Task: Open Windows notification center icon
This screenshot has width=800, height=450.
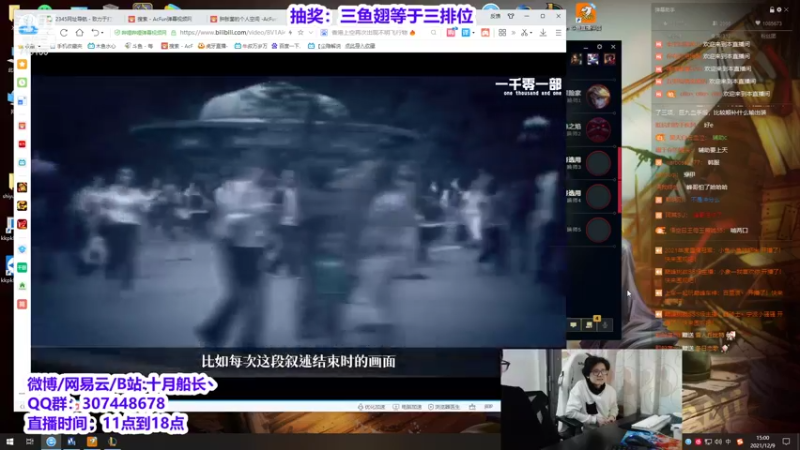Action: 787,441
